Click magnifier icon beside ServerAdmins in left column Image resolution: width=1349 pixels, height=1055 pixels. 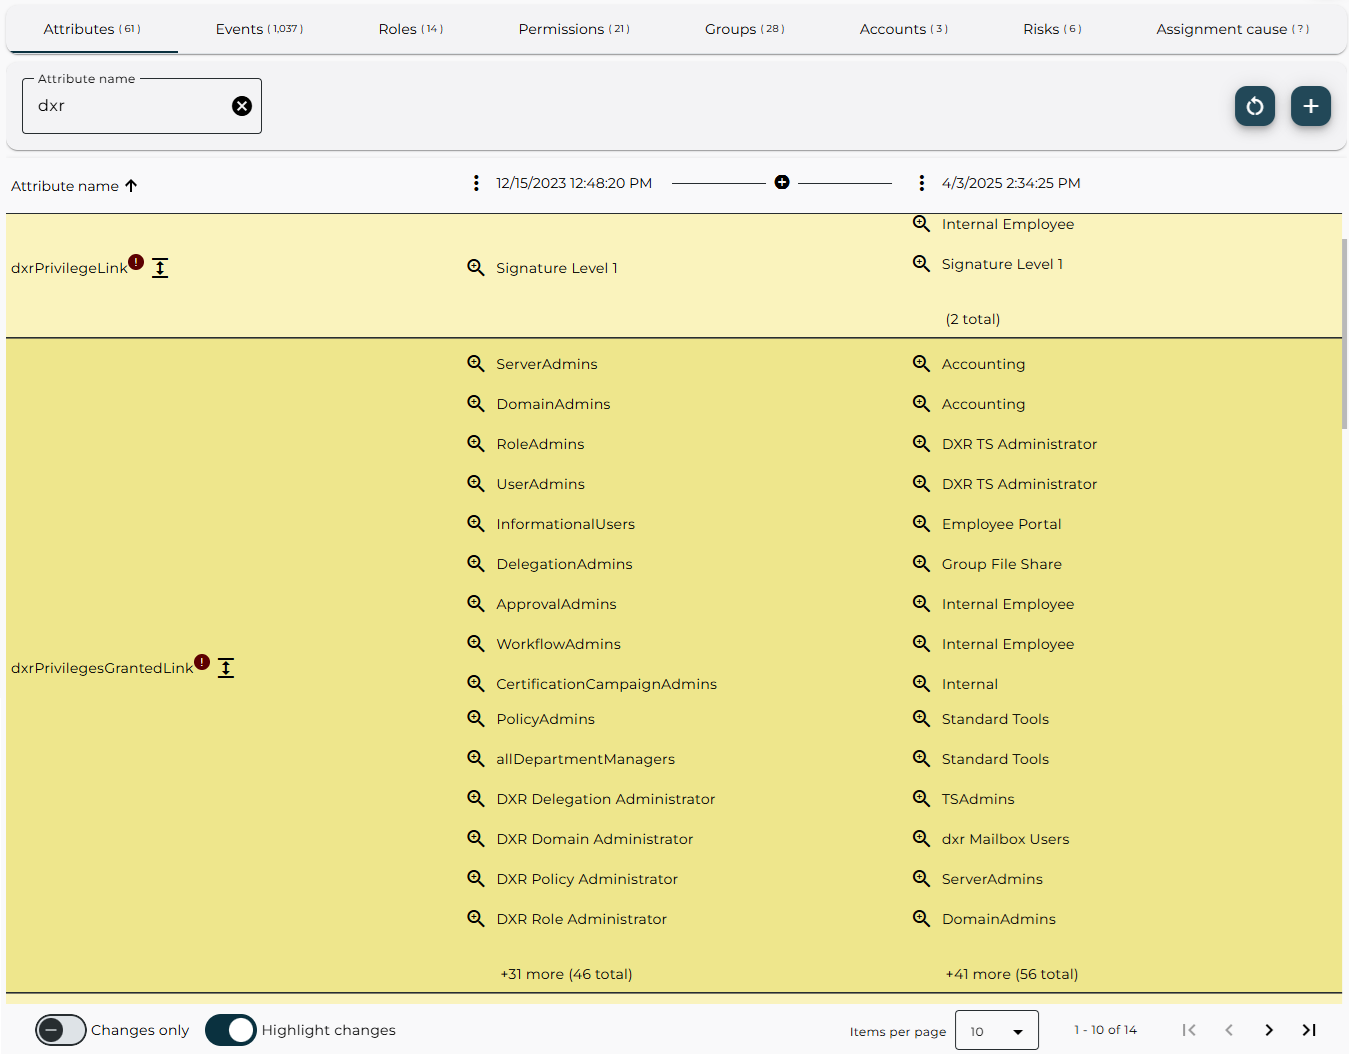[x=476, y=364]
